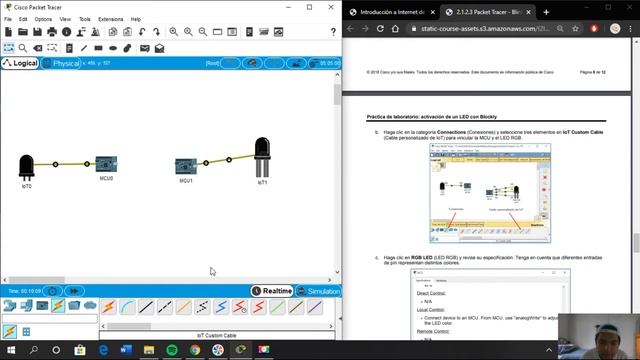
Task: Open a file with the folder icon
Action: (x=23, y=32)
